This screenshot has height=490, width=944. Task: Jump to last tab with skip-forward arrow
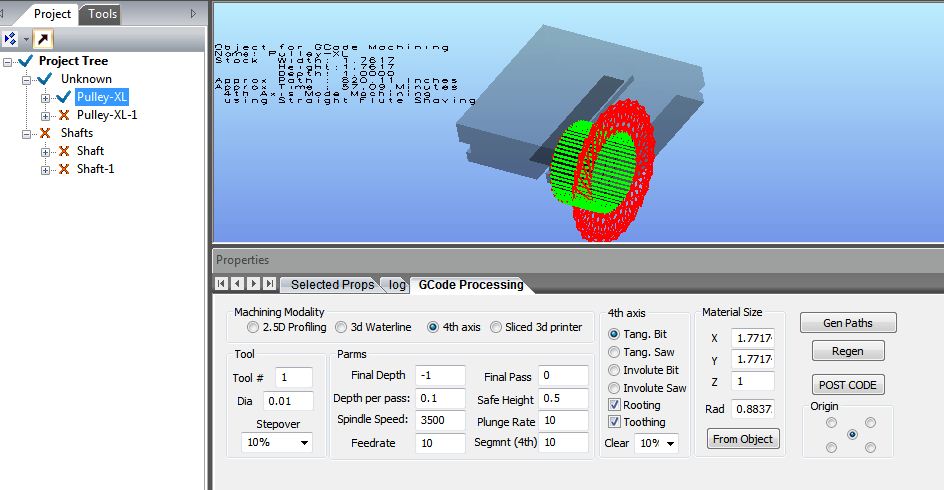pyautogui.click(x=268, y=284)
